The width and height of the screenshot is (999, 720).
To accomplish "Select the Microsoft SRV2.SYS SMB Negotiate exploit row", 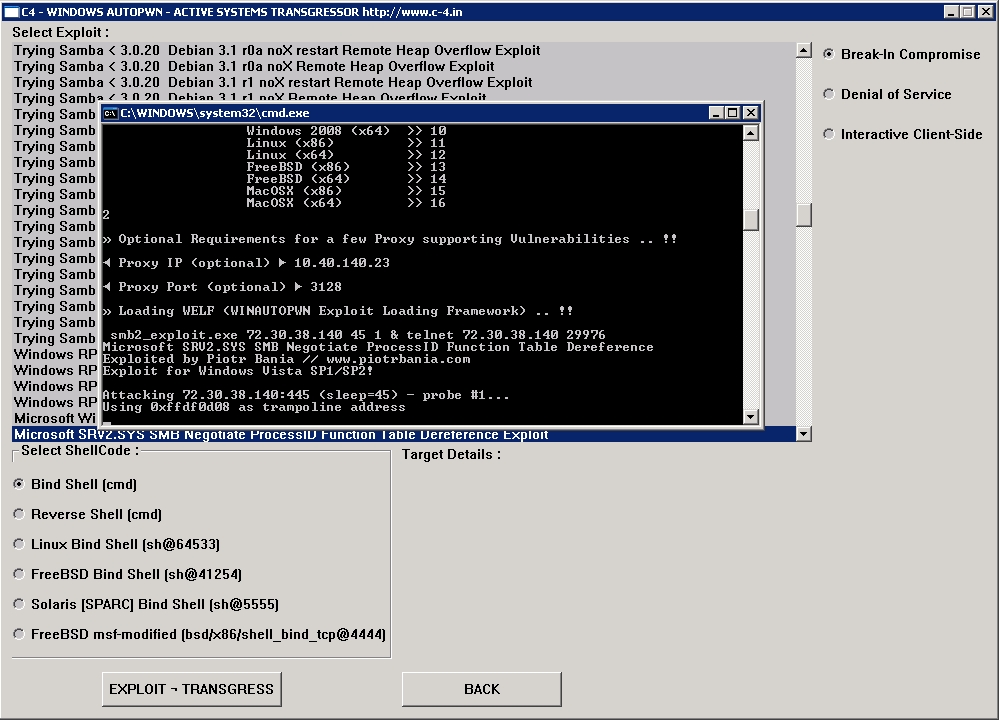I will tap(404, 434).
